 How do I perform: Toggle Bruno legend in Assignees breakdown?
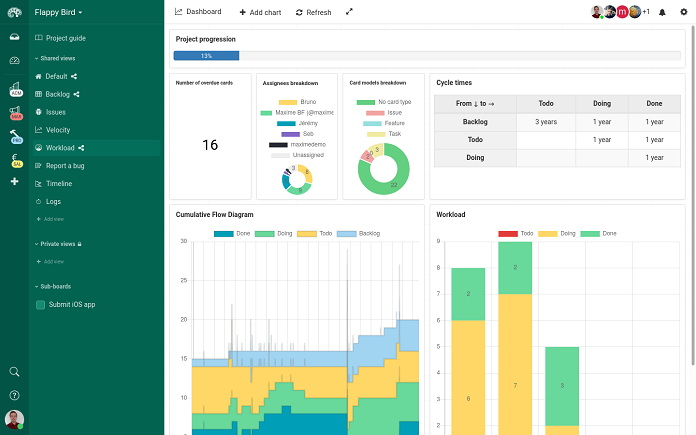point(297,102)
